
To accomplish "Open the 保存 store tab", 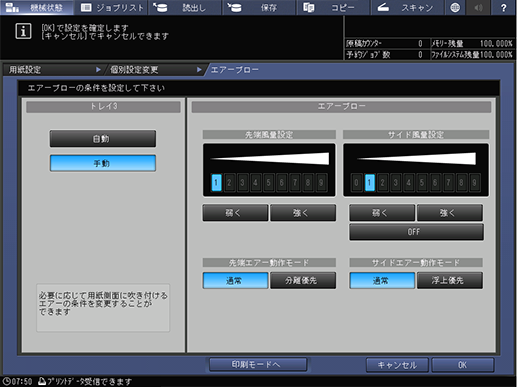I will point(259,7).
